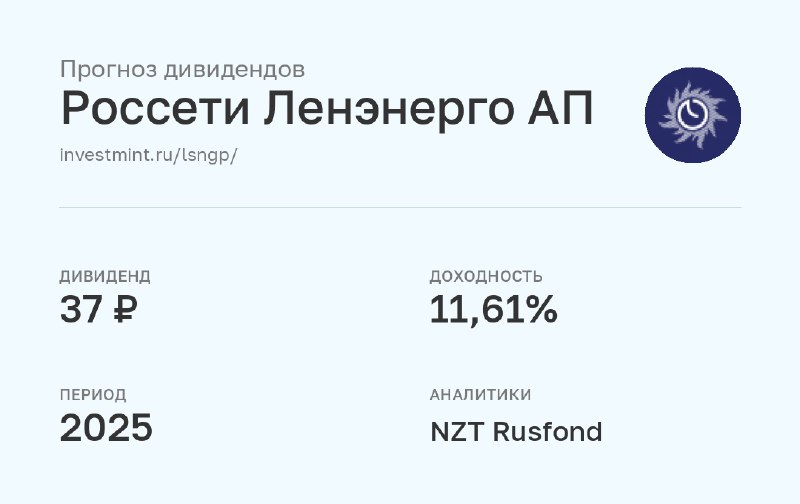
Task: Click the horizontal divider line under the header
Action: coord(400,208)
